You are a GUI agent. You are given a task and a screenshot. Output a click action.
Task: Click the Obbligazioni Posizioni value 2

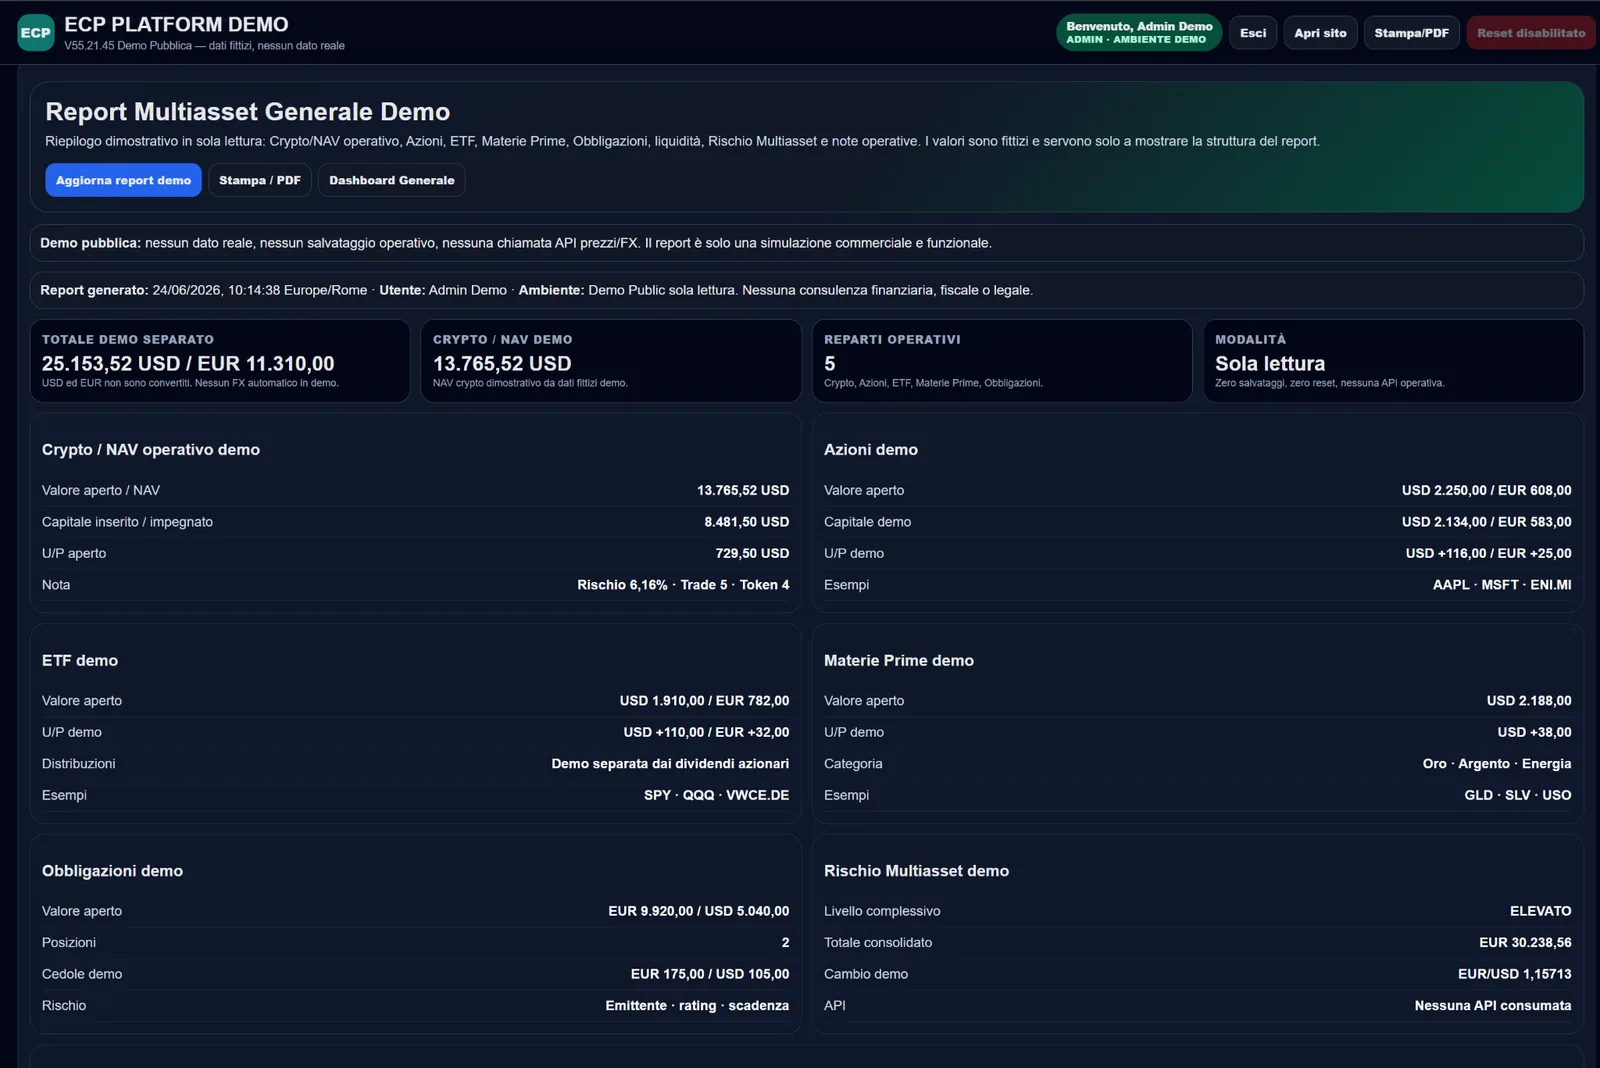pyautogui.click(x=785, y=943)
